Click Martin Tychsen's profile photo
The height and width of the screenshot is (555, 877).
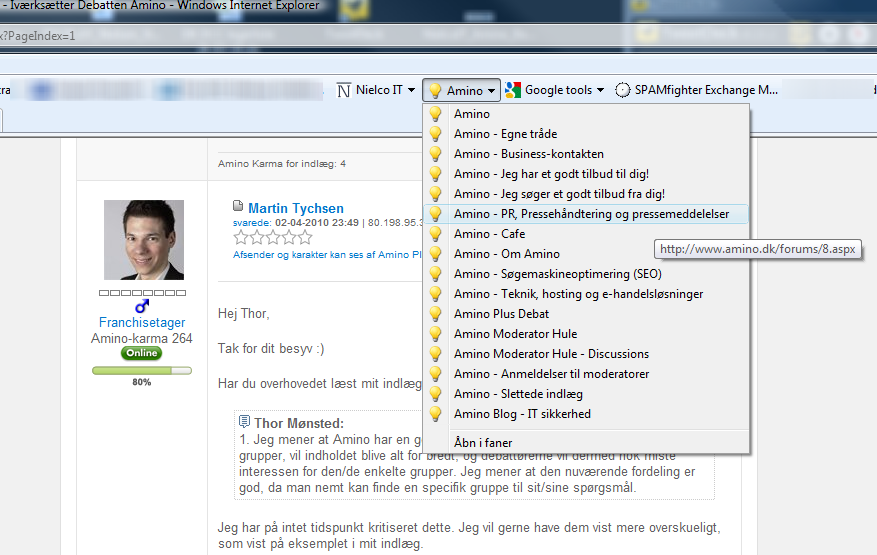[144, 240]
